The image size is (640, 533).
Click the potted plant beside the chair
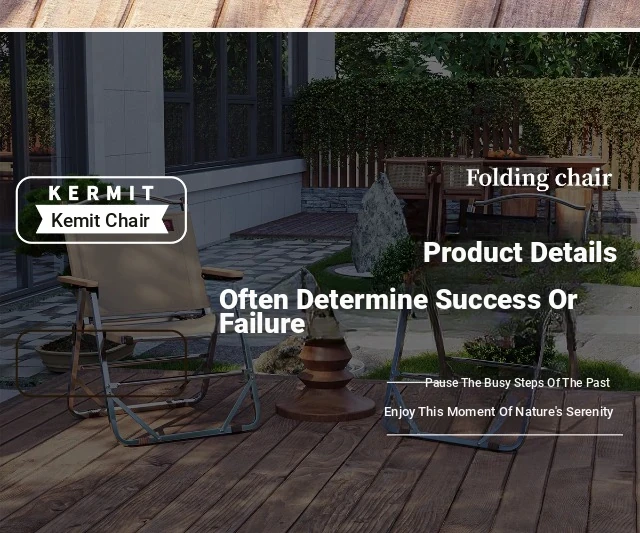(85, 352)
